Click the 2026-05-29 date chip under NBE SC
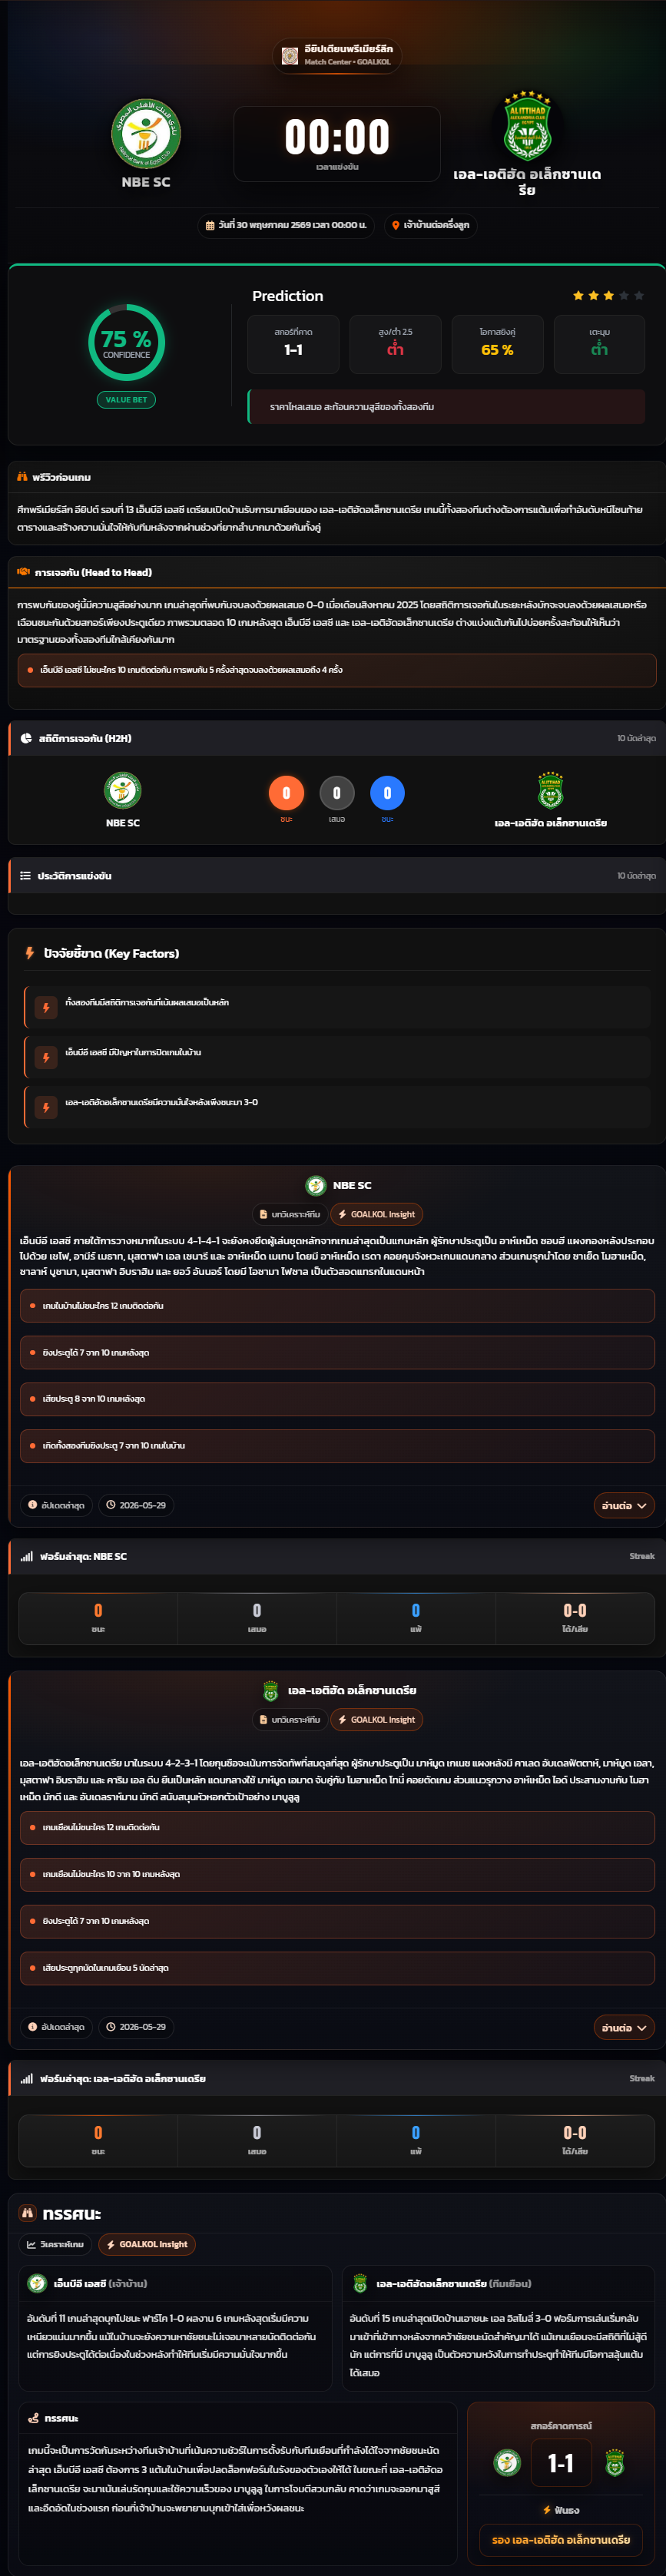This screenshot has width=666, height=2576. 136,1504
